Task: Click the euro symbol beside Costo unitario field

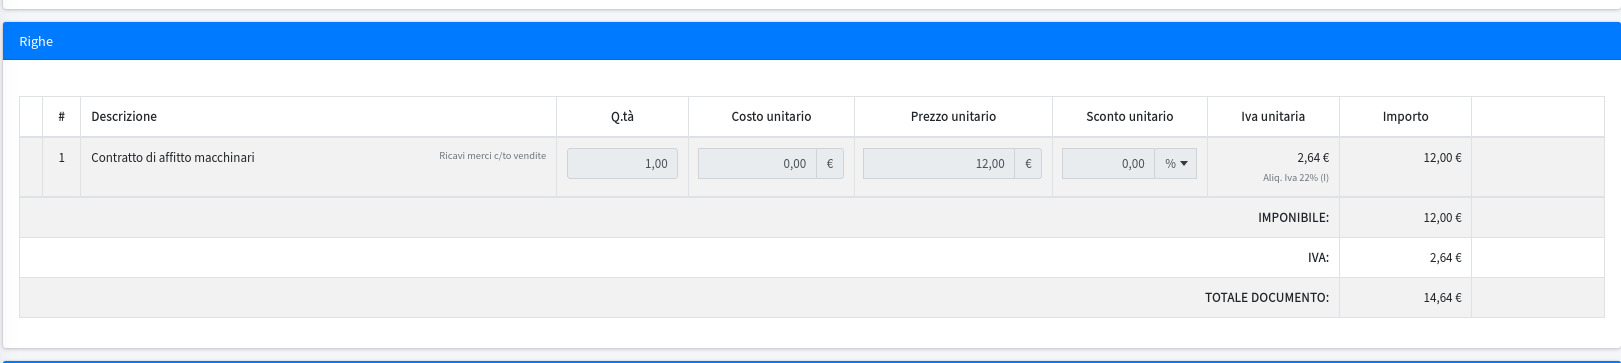Action: click(x=830, y=164)
